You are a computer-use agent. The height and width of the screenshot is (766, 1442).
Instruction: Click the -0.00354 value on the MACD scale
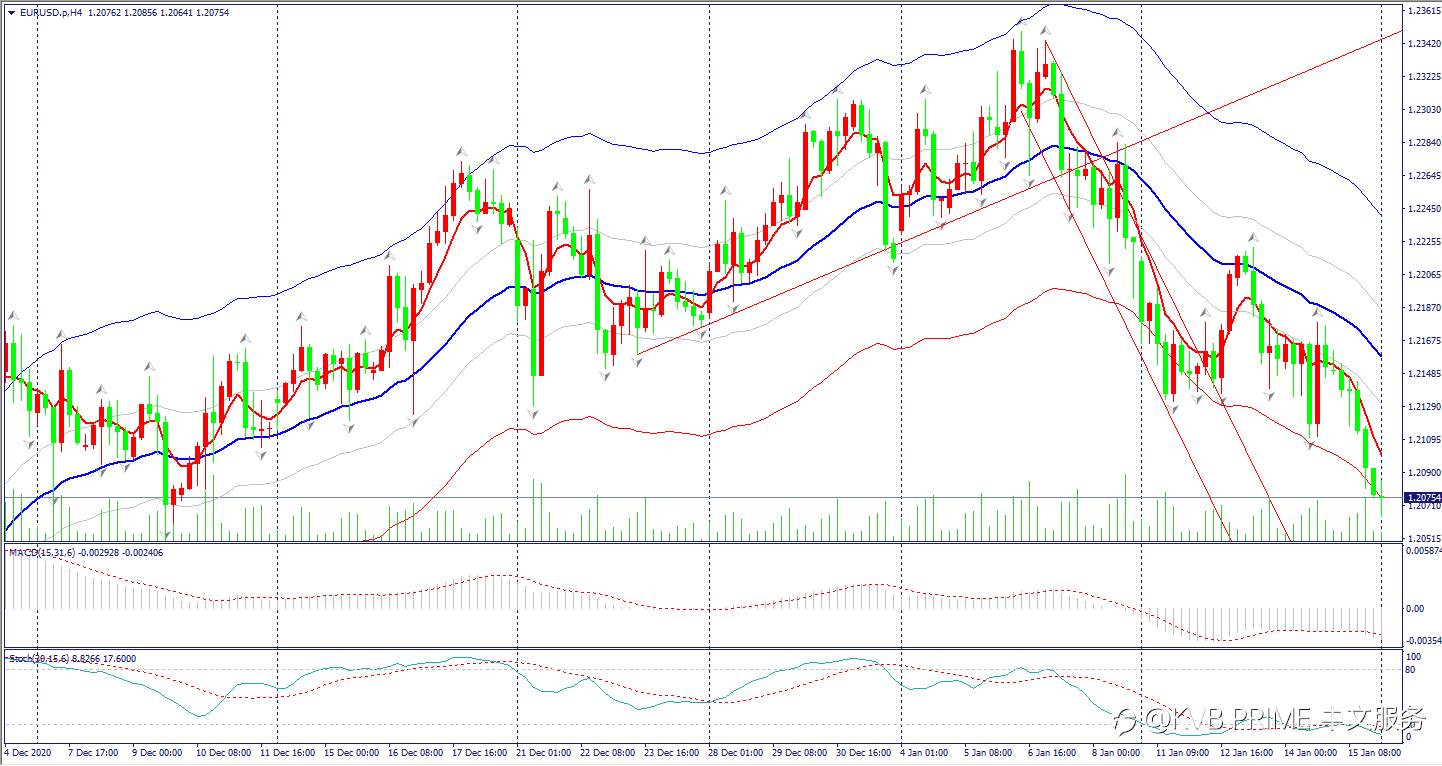click(x=1423, y=640)
